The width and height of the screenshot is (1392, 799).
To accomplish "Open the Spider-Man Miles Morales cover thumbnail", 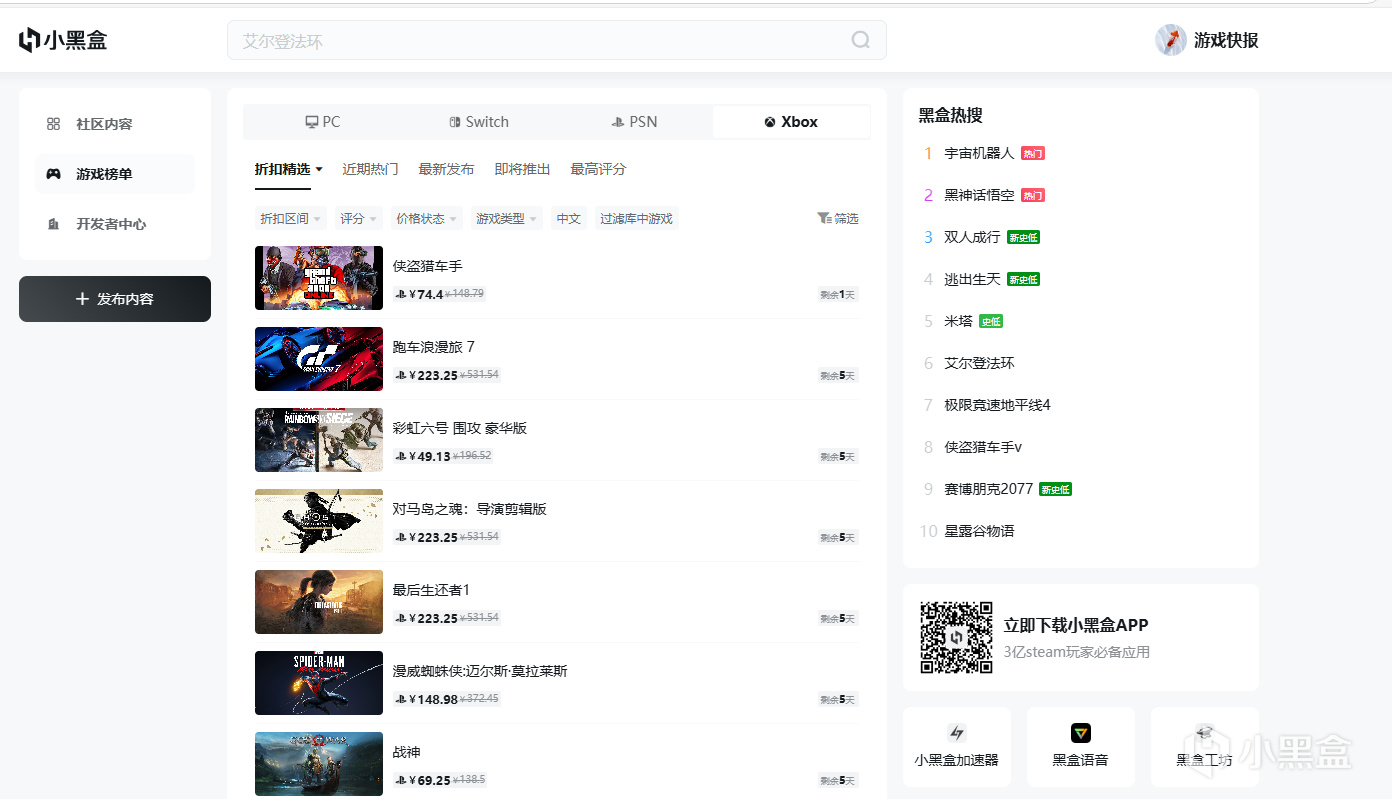I will pyautogui.click(x=319, y=683).
